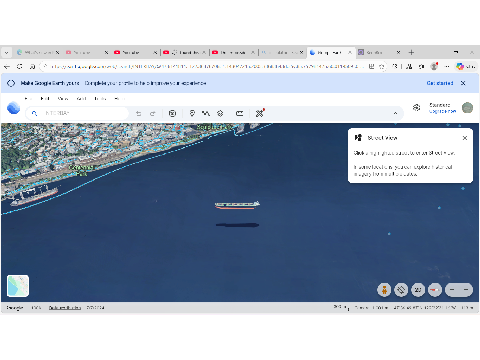Add a placemark with the pin tool
Viewport: 480px width, 360px height.
click(192, 113)
